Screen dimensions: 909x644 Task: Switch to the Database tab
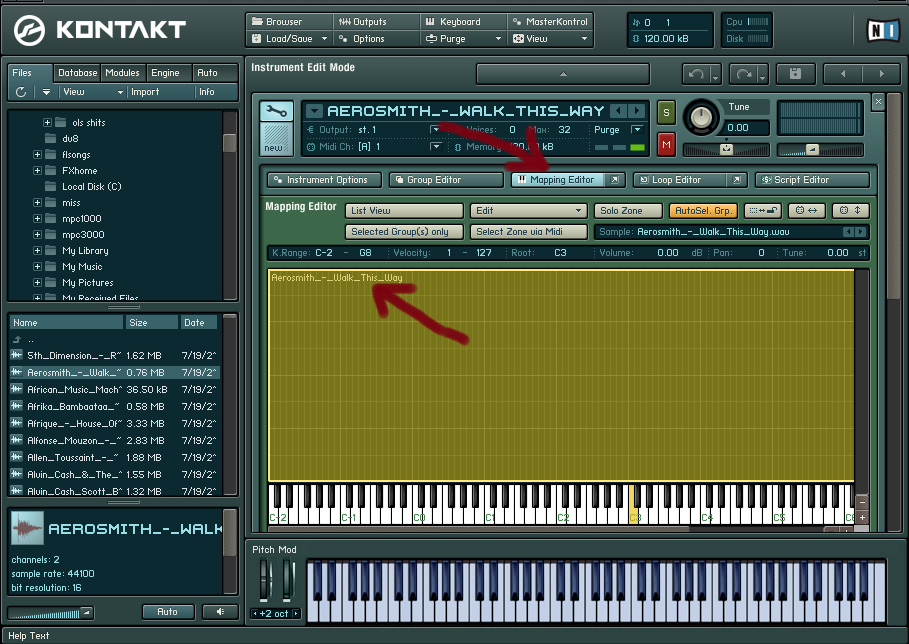(x=77, y=73)
